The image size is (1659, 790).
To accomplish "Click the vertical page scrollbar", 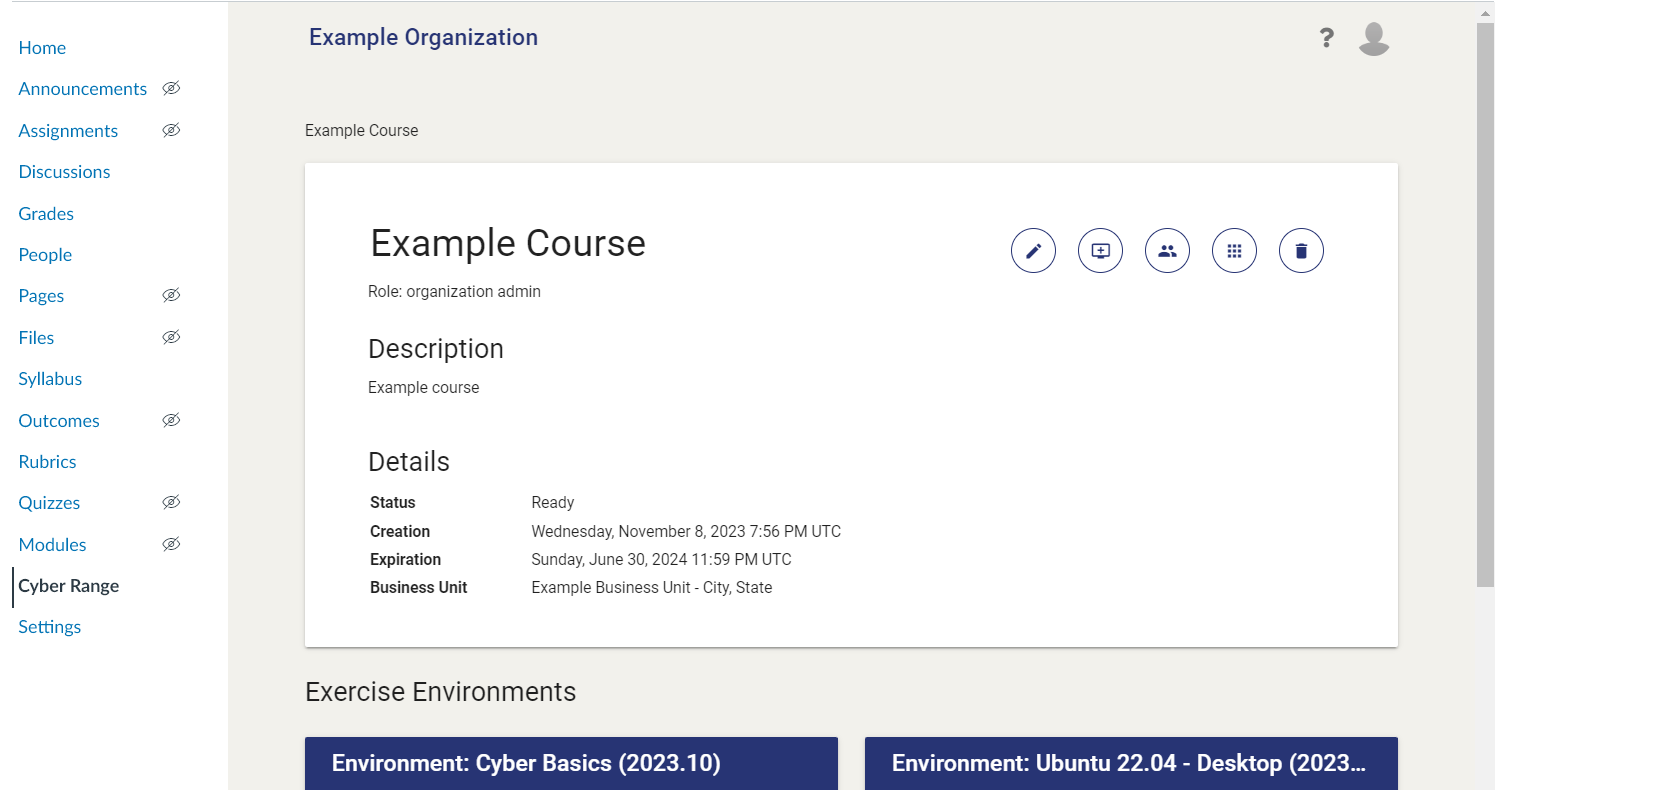I will 1485,300.
